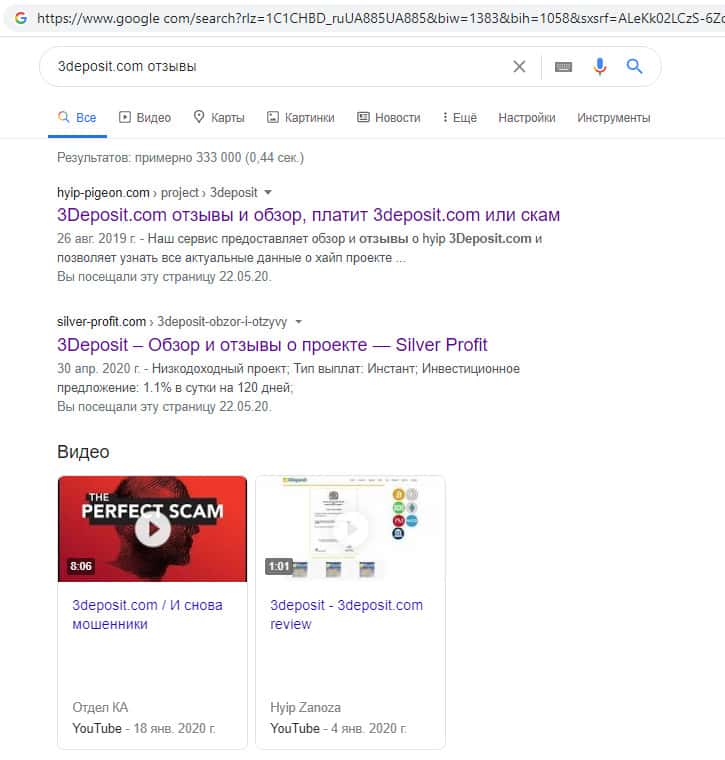Expand silver-profit.com result options arrow

point(299,321)
